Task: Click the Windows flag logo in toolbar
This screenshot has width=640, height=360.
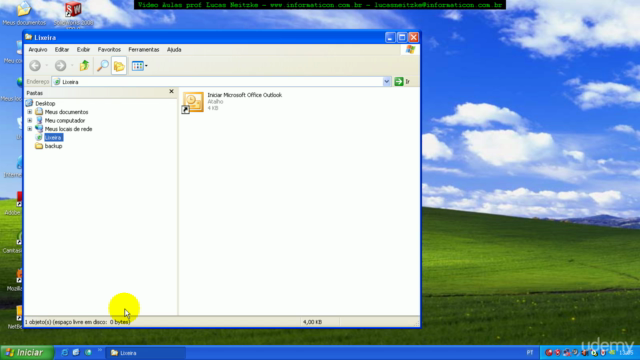Action: pyautogui.click(x=410, y=50)
